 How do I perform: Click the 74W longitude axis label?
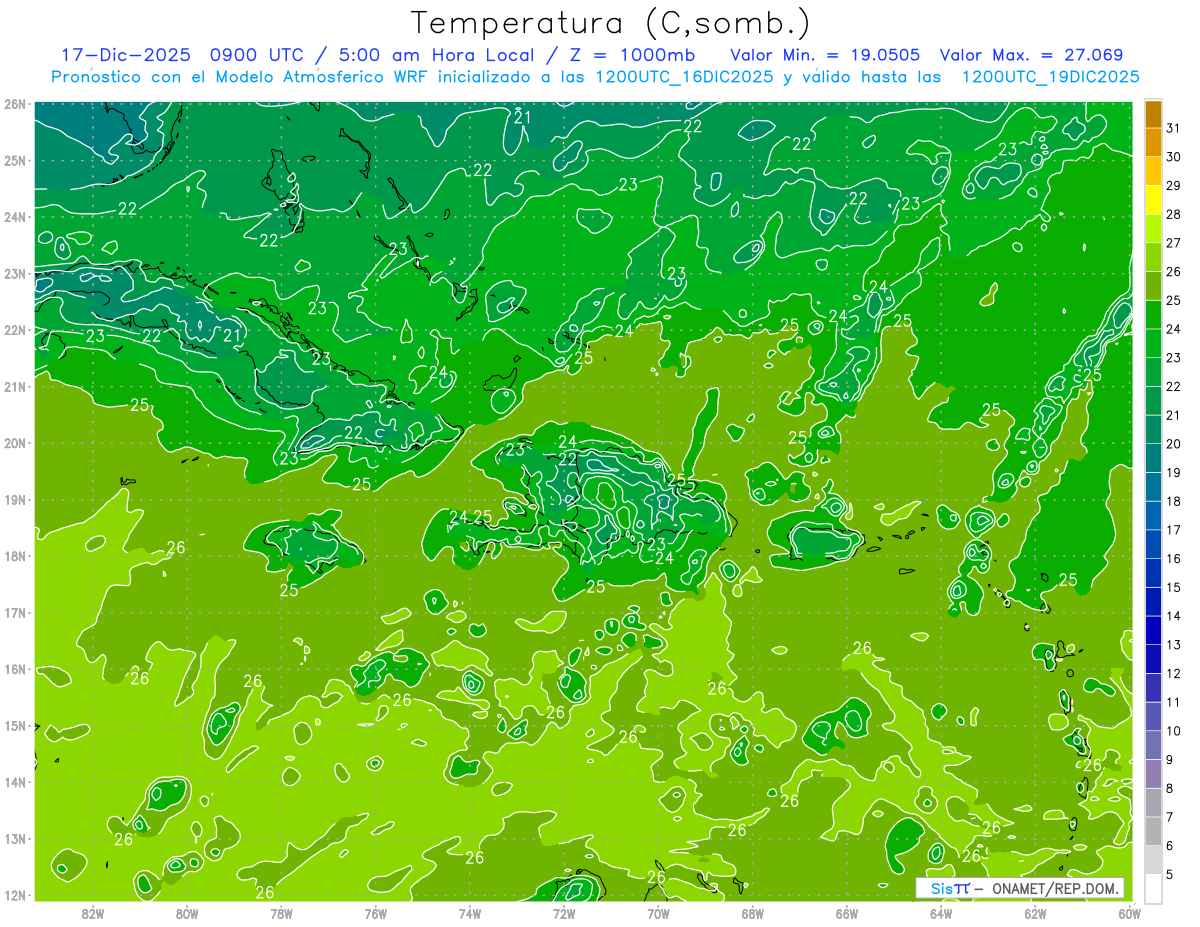[x=470, y=913]
